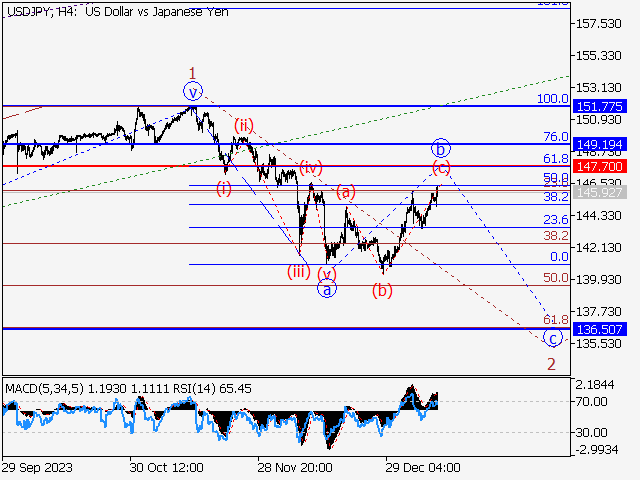Select the 136.507 blue price label
Image resolution: width=640 pixels, height=480 pixels.
[599, 329]
